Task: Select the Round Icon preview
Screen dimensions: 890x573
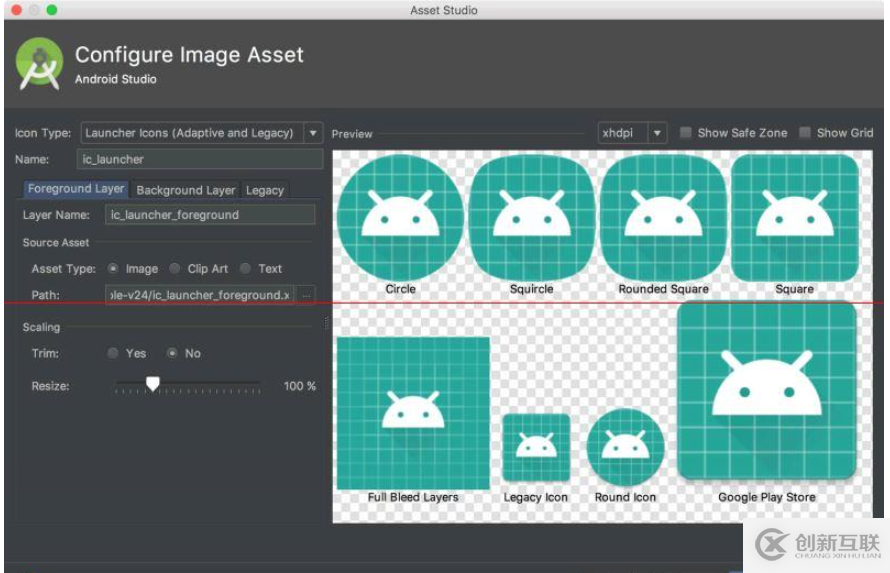Action: [625, 447]
